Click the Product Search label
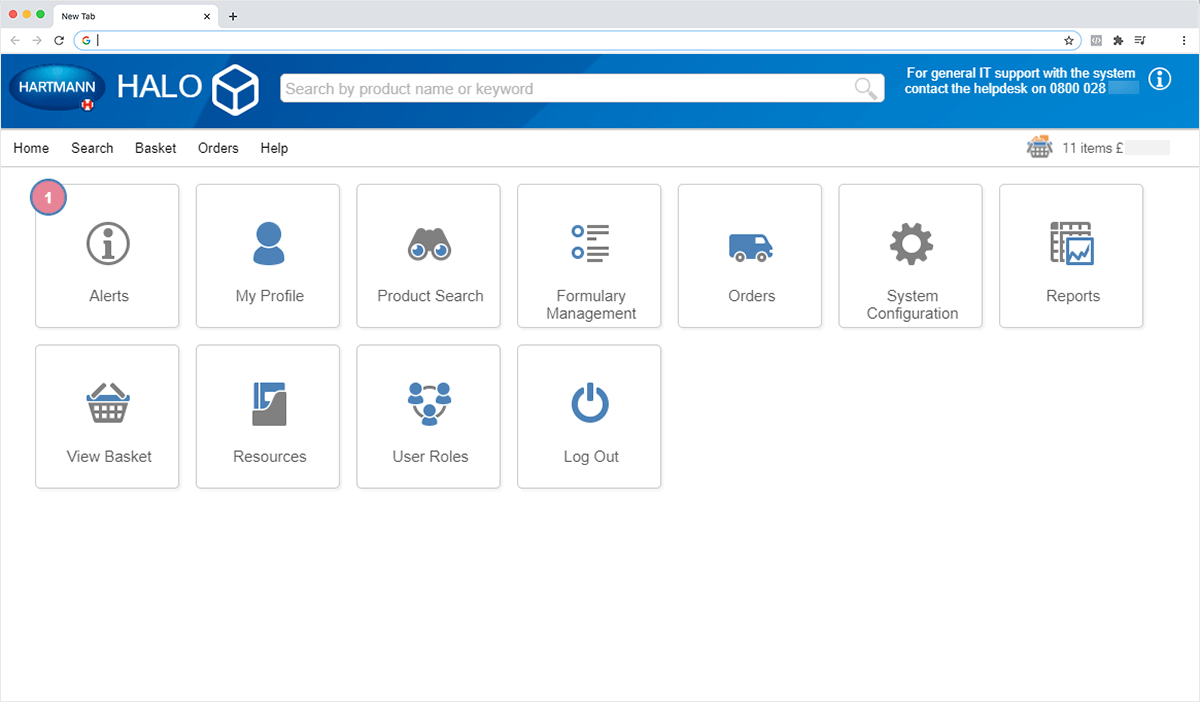This screenshot has width=1200, height=702. point(430,296)
